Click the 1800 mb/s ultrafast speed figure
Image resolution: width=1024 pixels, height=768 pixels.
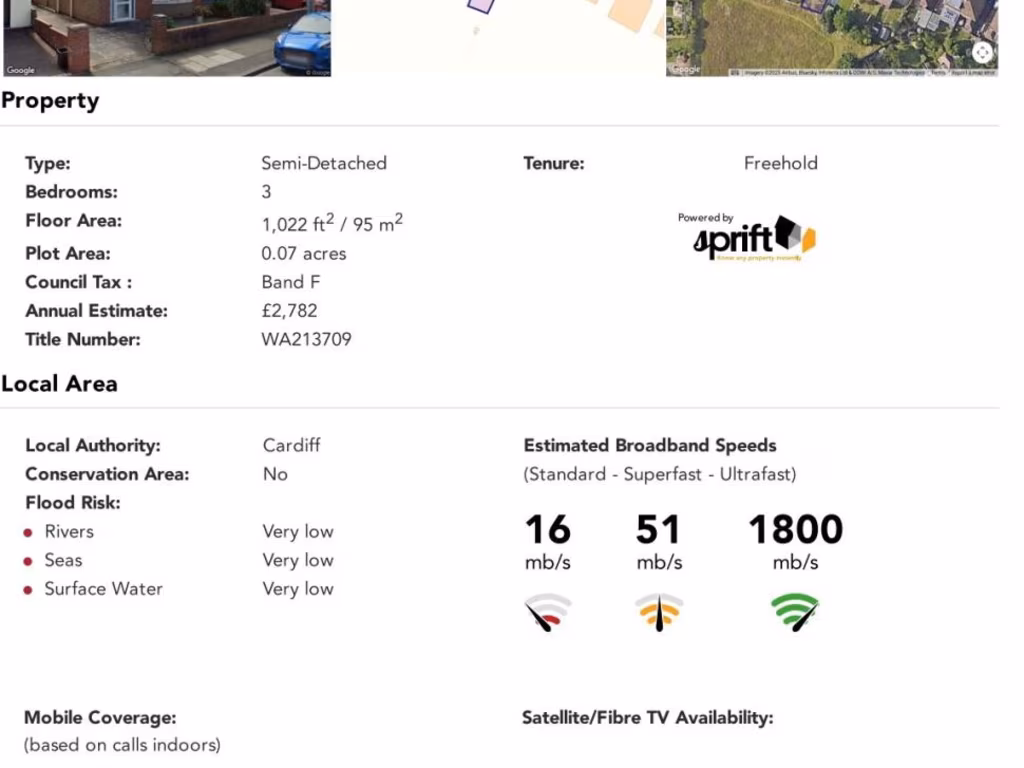pyautogui.click(x=795, y=530)
